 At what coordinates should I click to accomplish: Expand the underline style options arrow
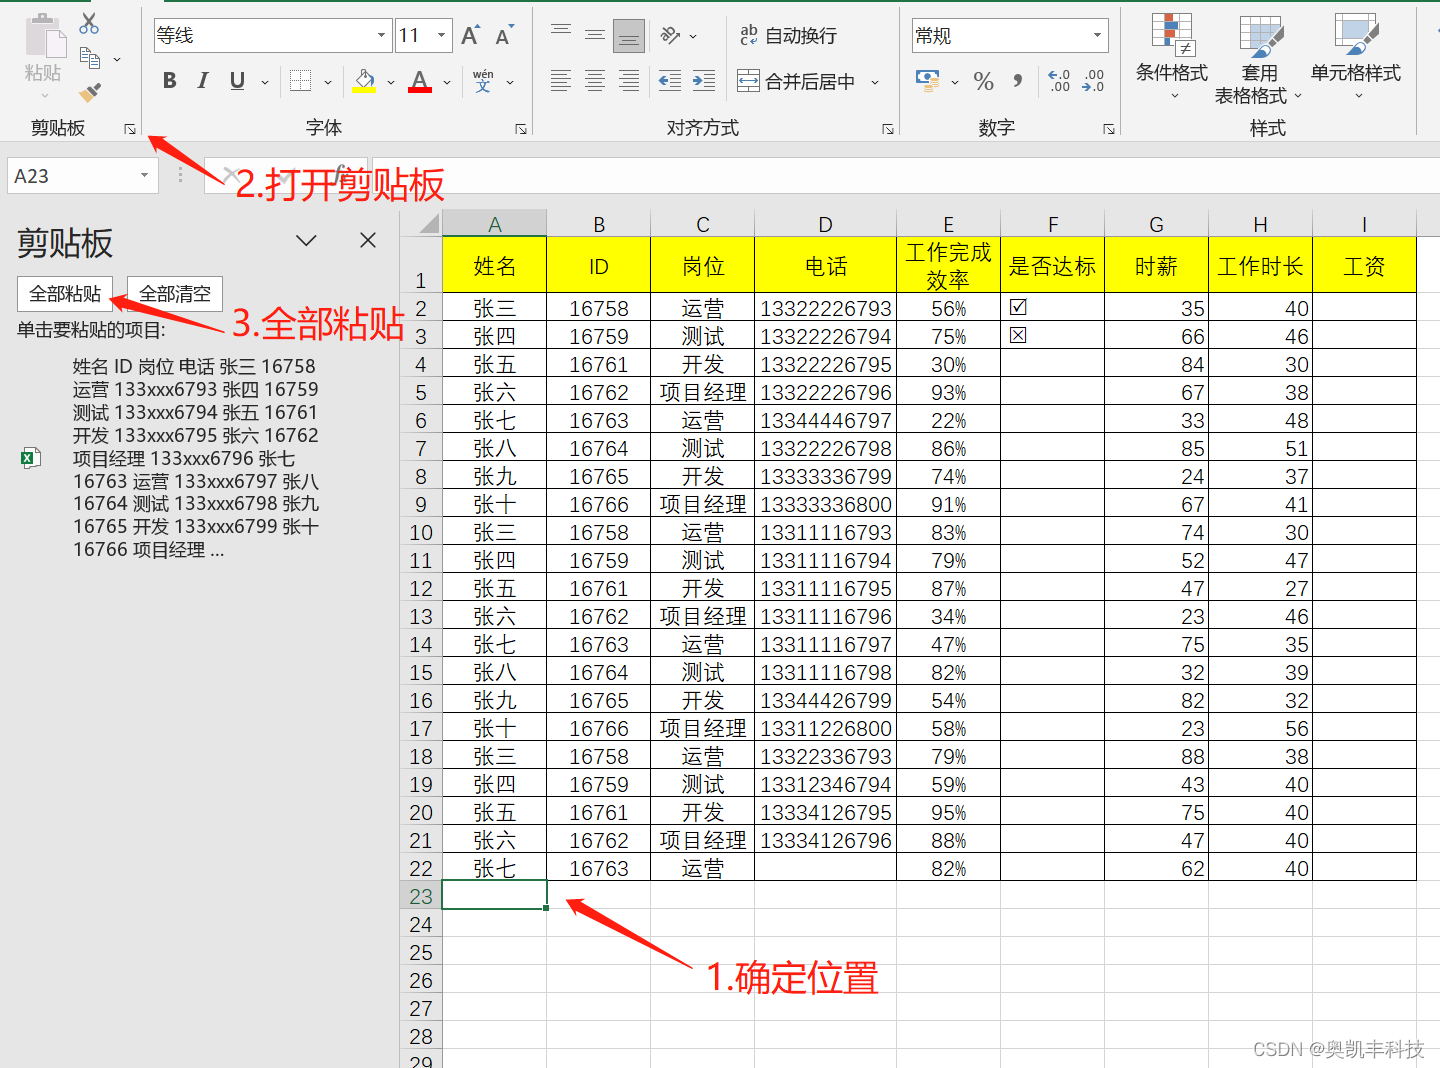pyautogui.click(x=264, y=82)
